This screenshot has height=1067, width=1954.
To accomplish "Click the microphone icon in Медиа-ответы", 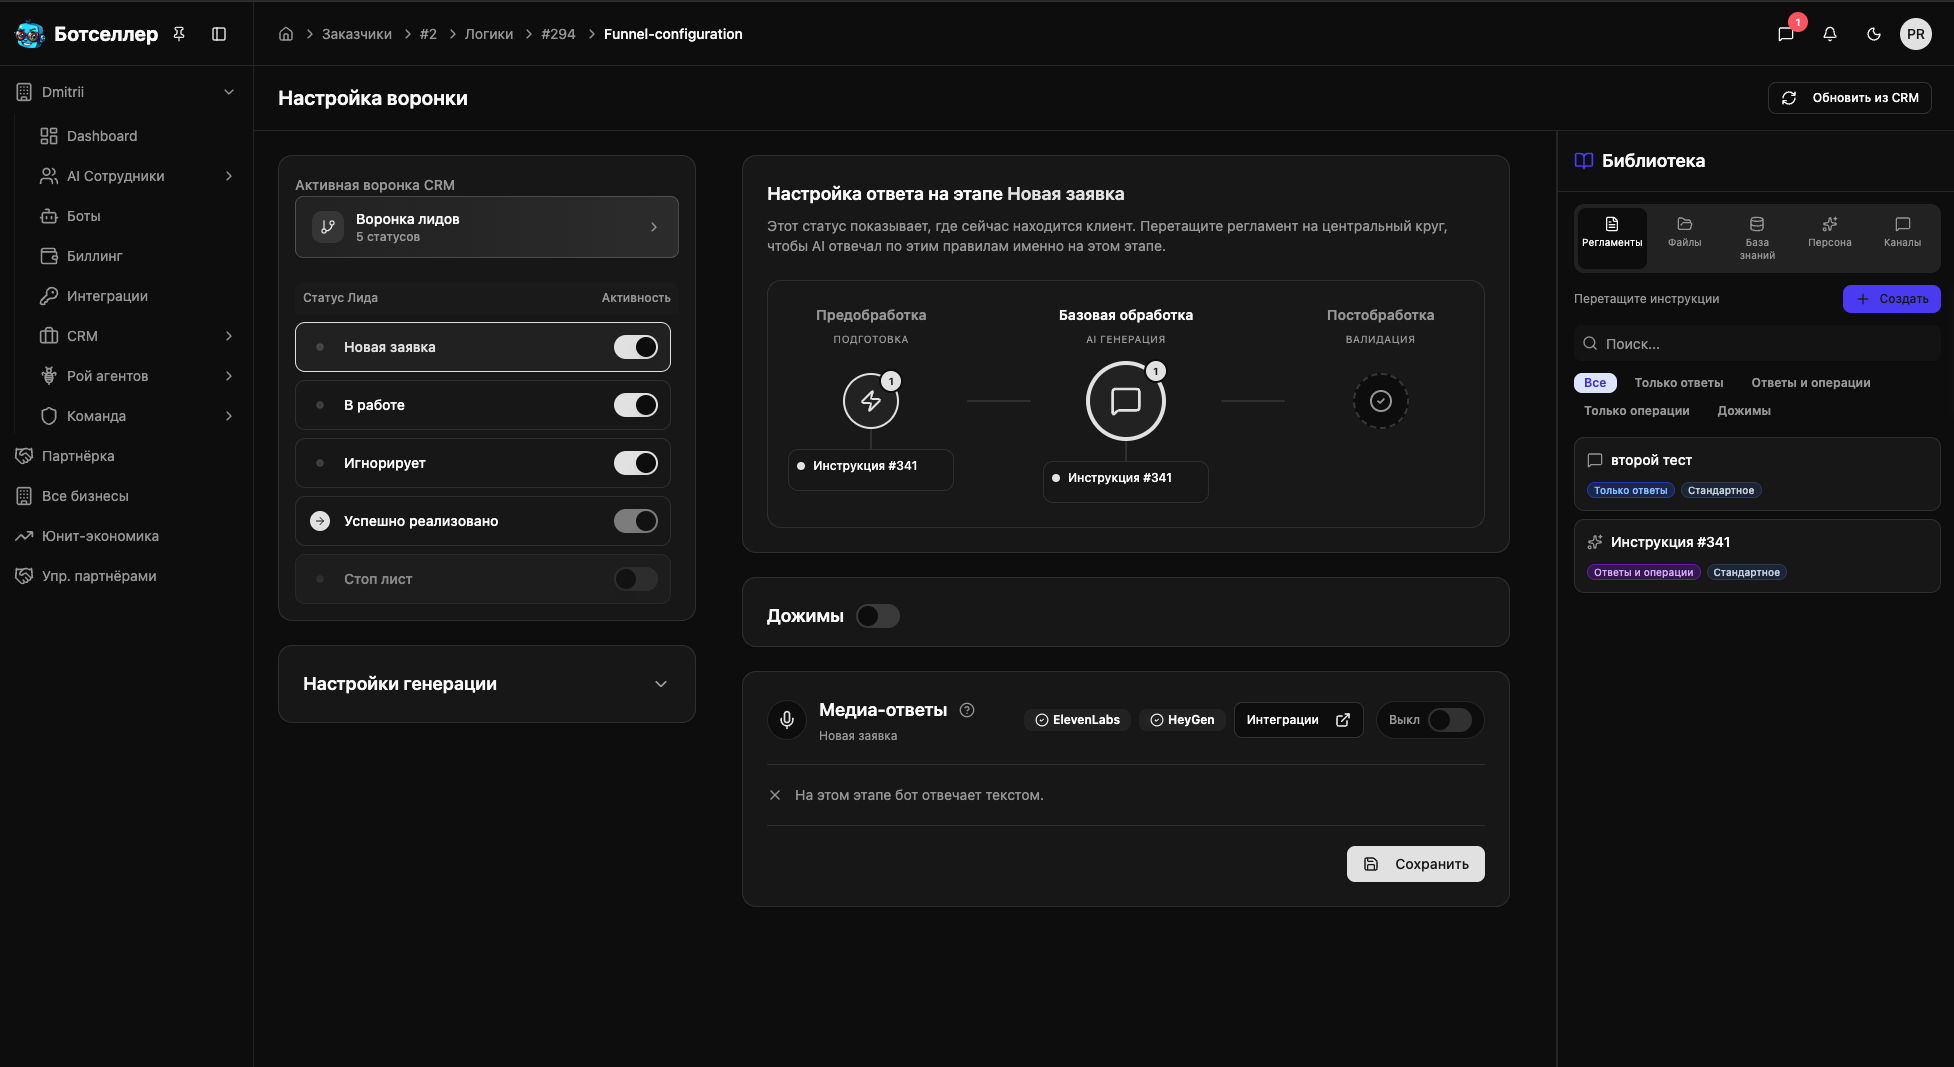I will click(787, 720).
